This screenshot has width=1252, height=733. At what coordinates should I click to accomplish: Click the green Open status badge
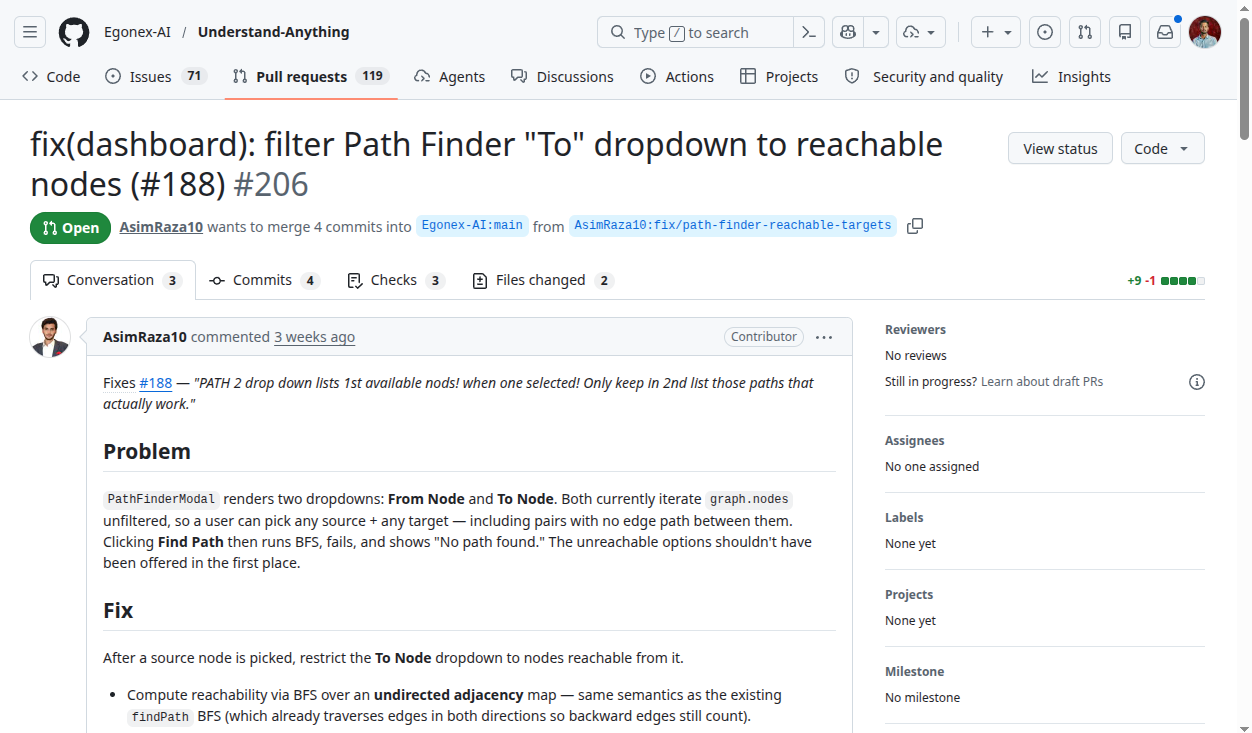(x=71, y=228)
